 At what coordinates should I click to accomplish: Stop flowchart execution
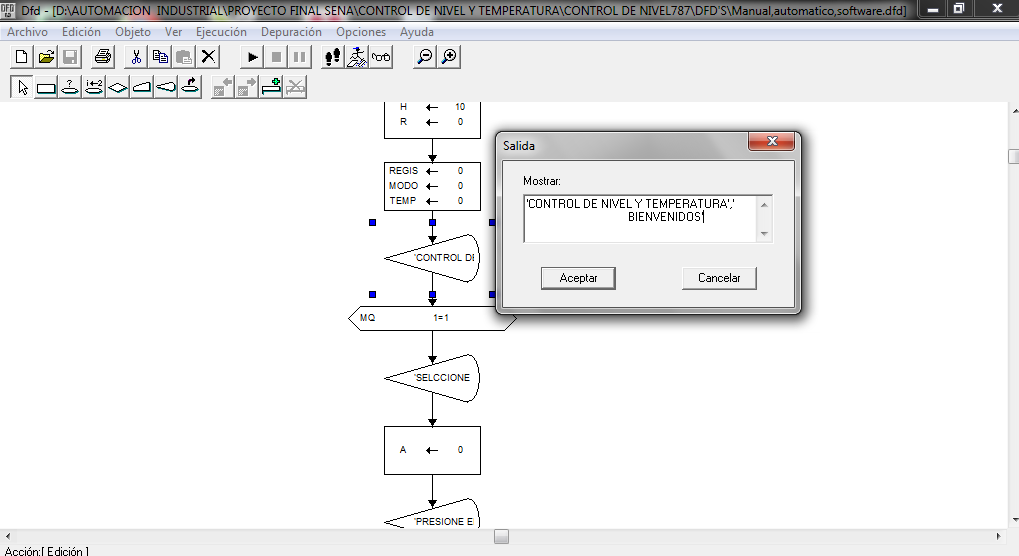pos(276,57)
